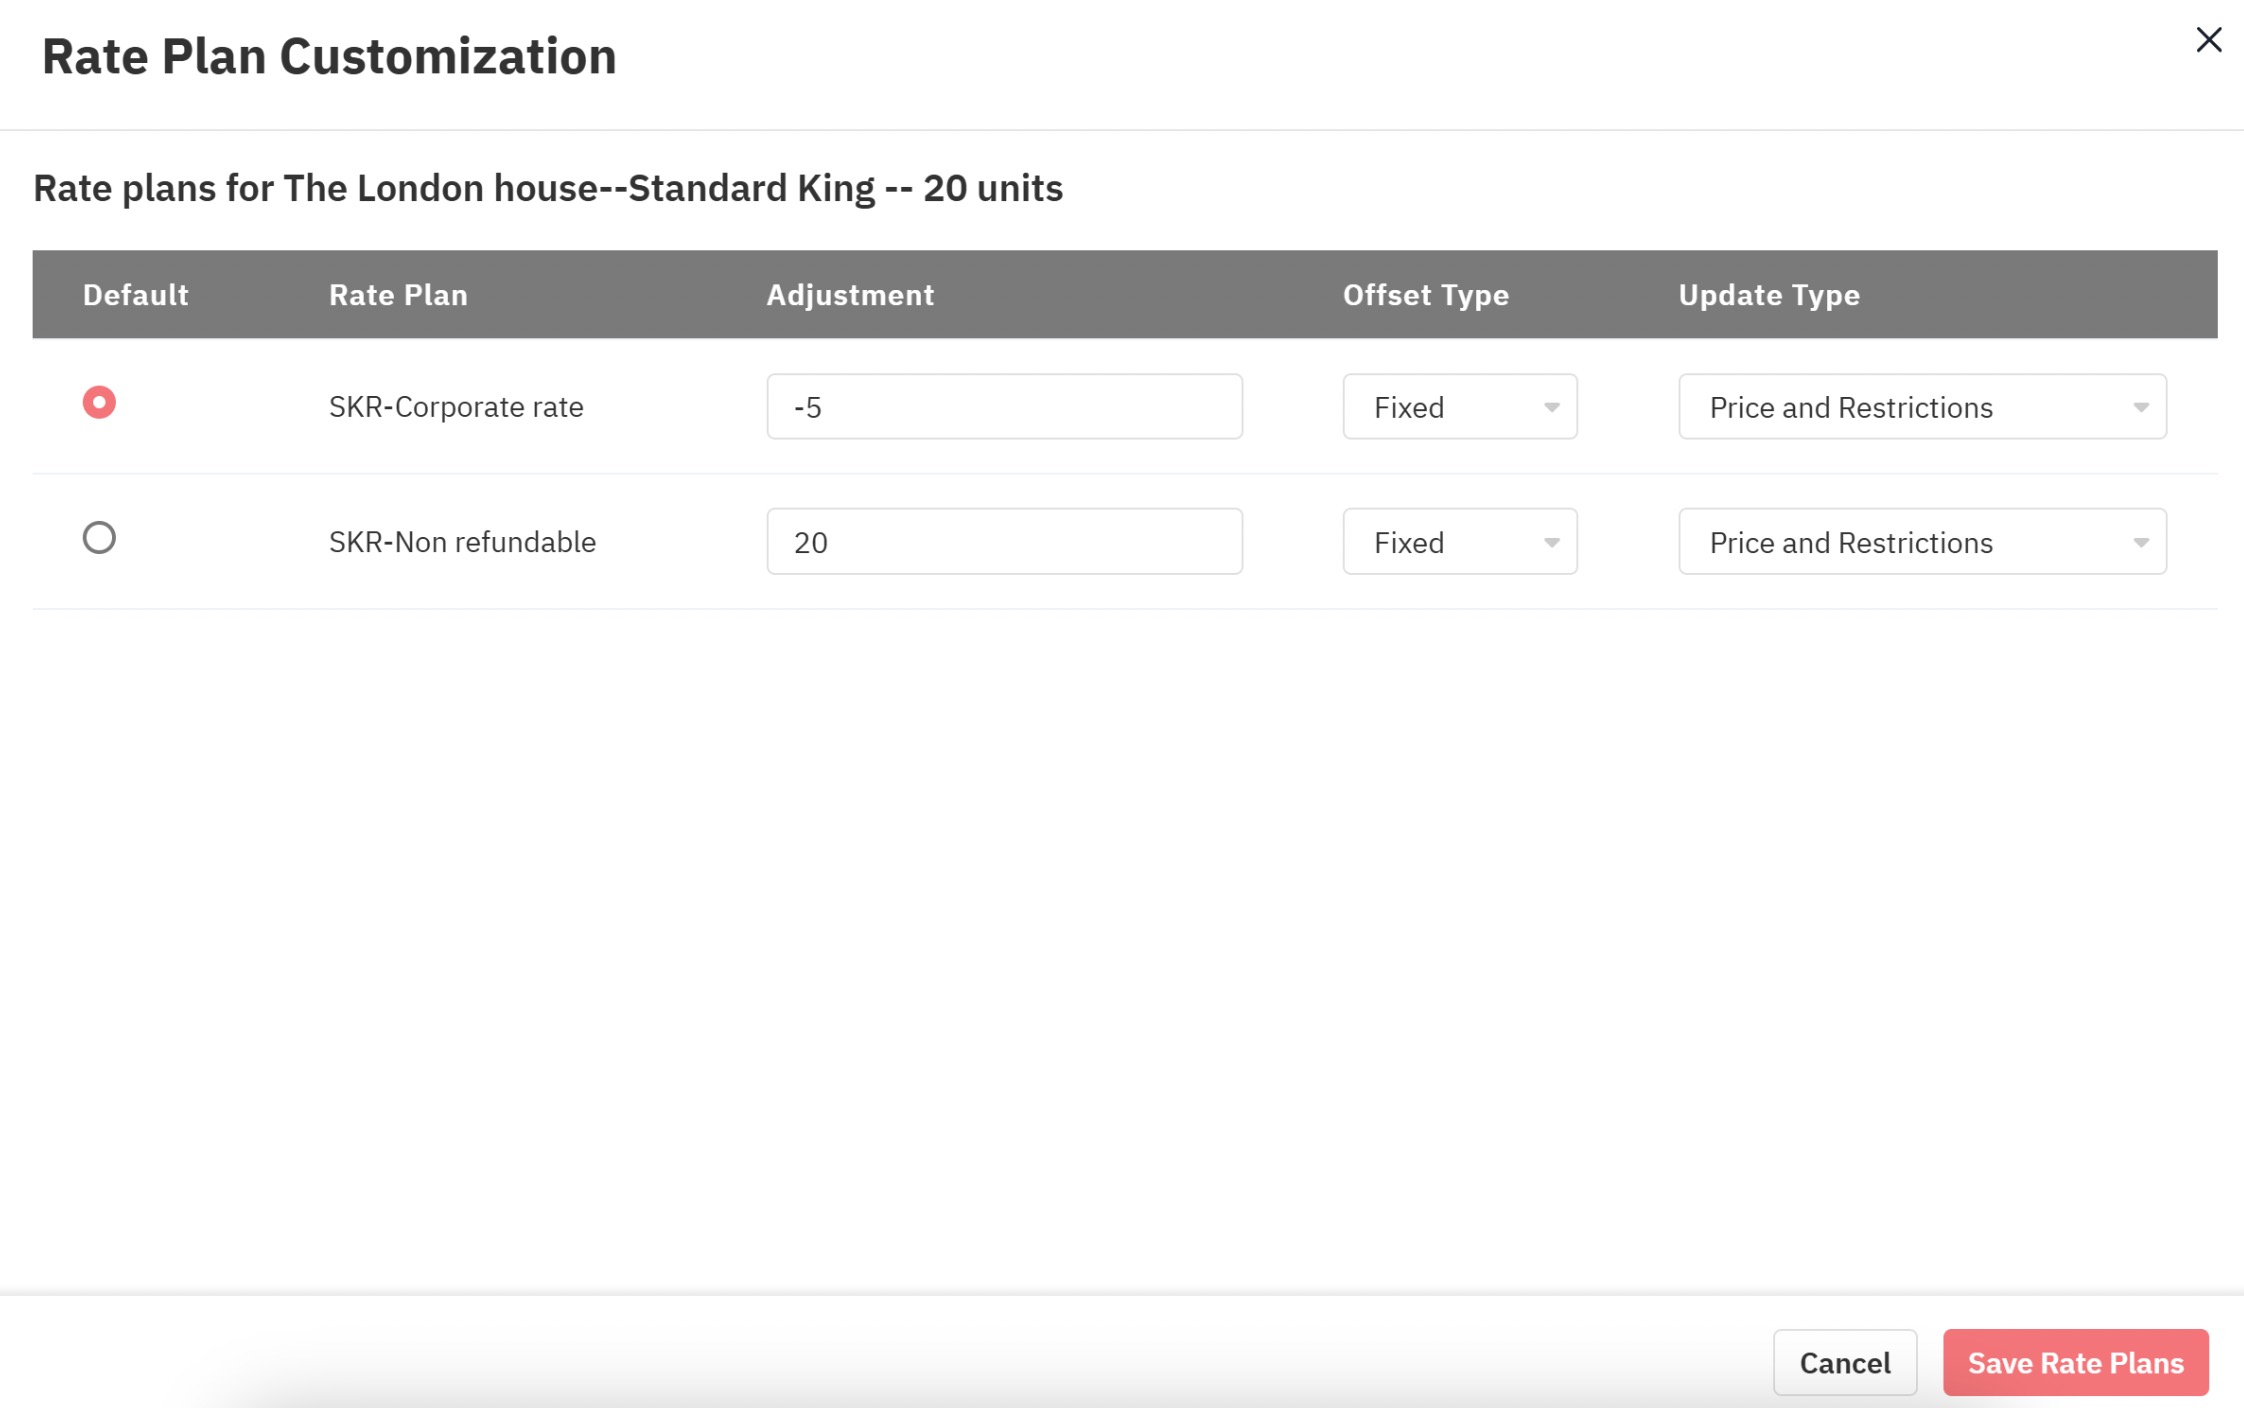Image resolution: width=2244 pixels, height=1408 pixels.
Task: Click the Rate Plan column header
Action: click(398, 295)
